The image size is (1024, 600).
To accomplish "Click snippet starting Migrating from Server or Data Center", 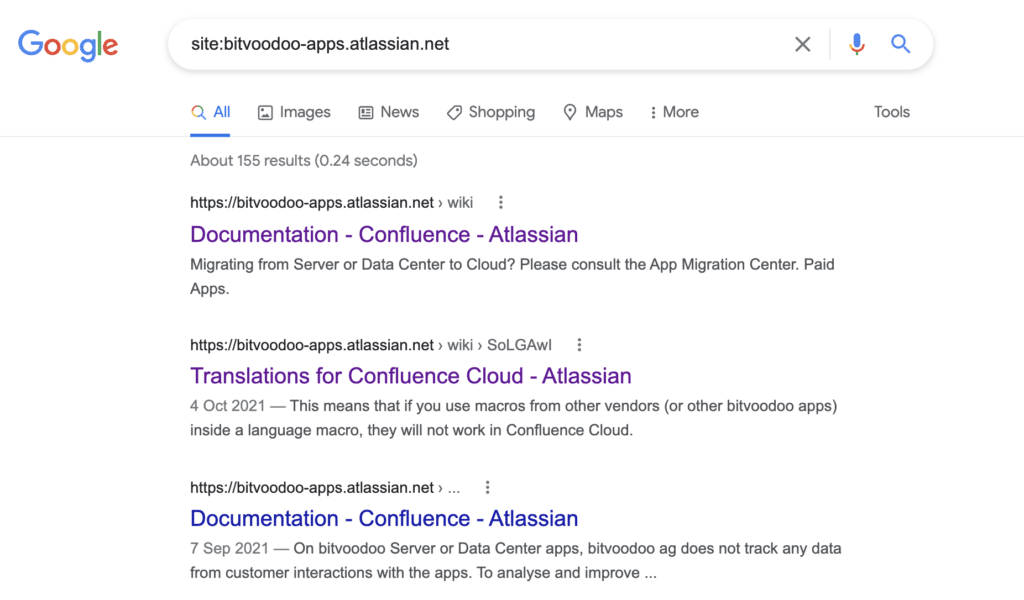I will (512, 276).
